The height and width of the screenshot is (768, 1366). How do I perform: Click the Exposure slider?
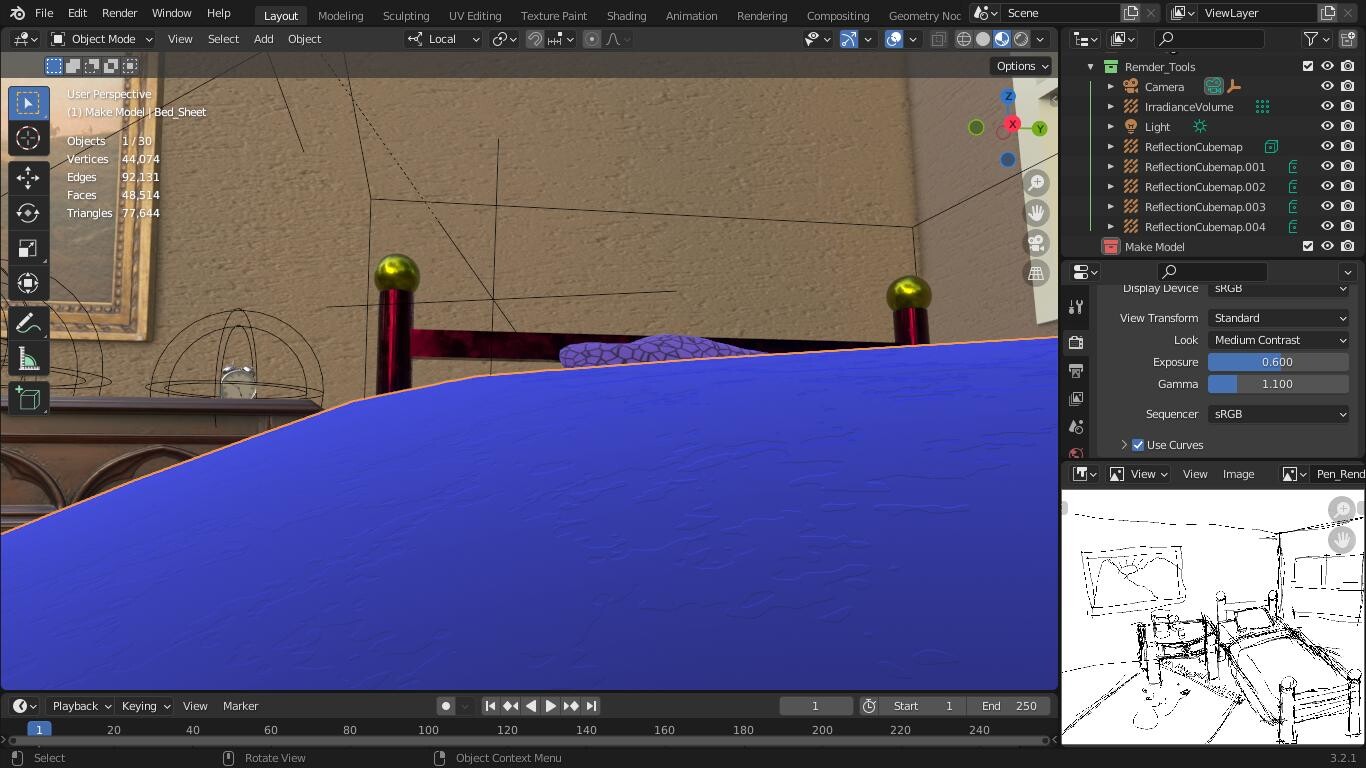(1277, 362)
